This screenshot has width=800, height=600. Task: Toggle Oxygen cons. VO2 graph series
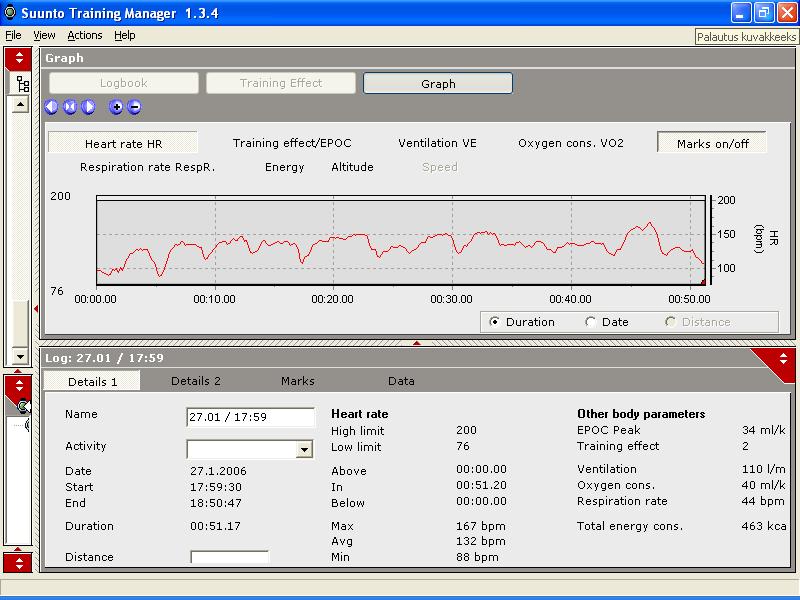tap(570, 143)
